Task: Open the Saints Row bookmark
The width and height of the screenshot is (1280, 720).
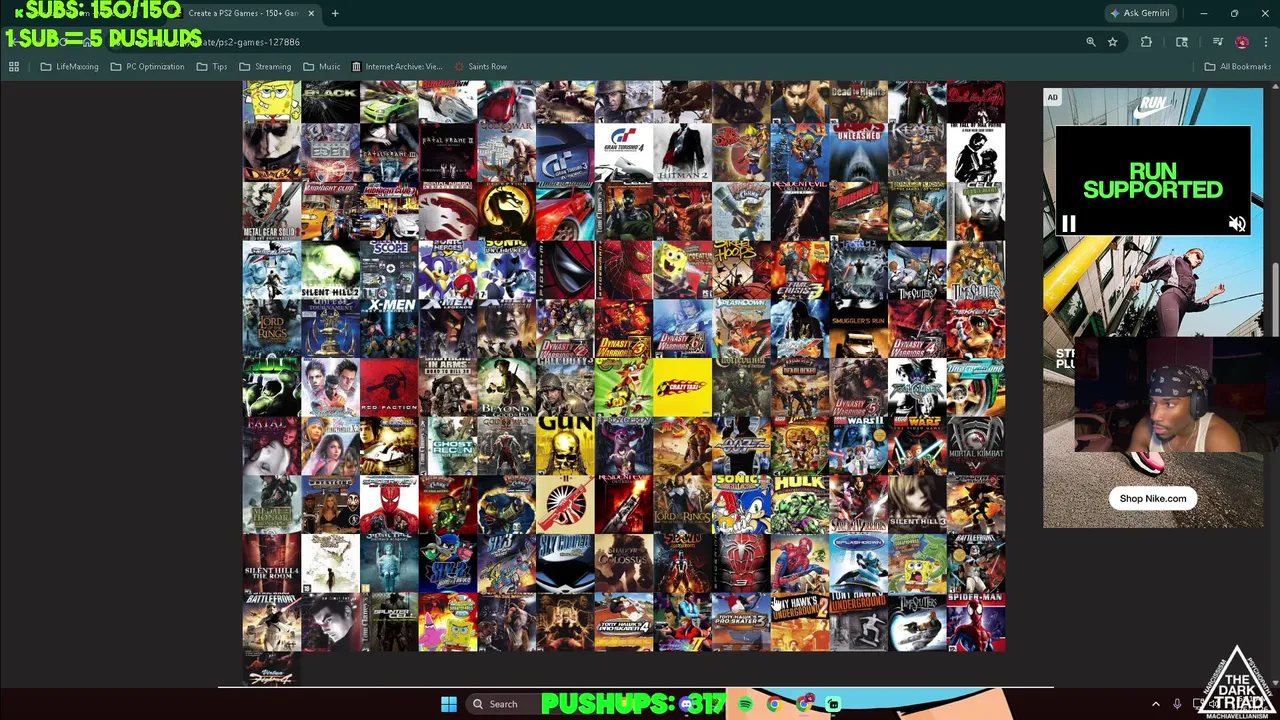Action: click(x=481, y=67)
